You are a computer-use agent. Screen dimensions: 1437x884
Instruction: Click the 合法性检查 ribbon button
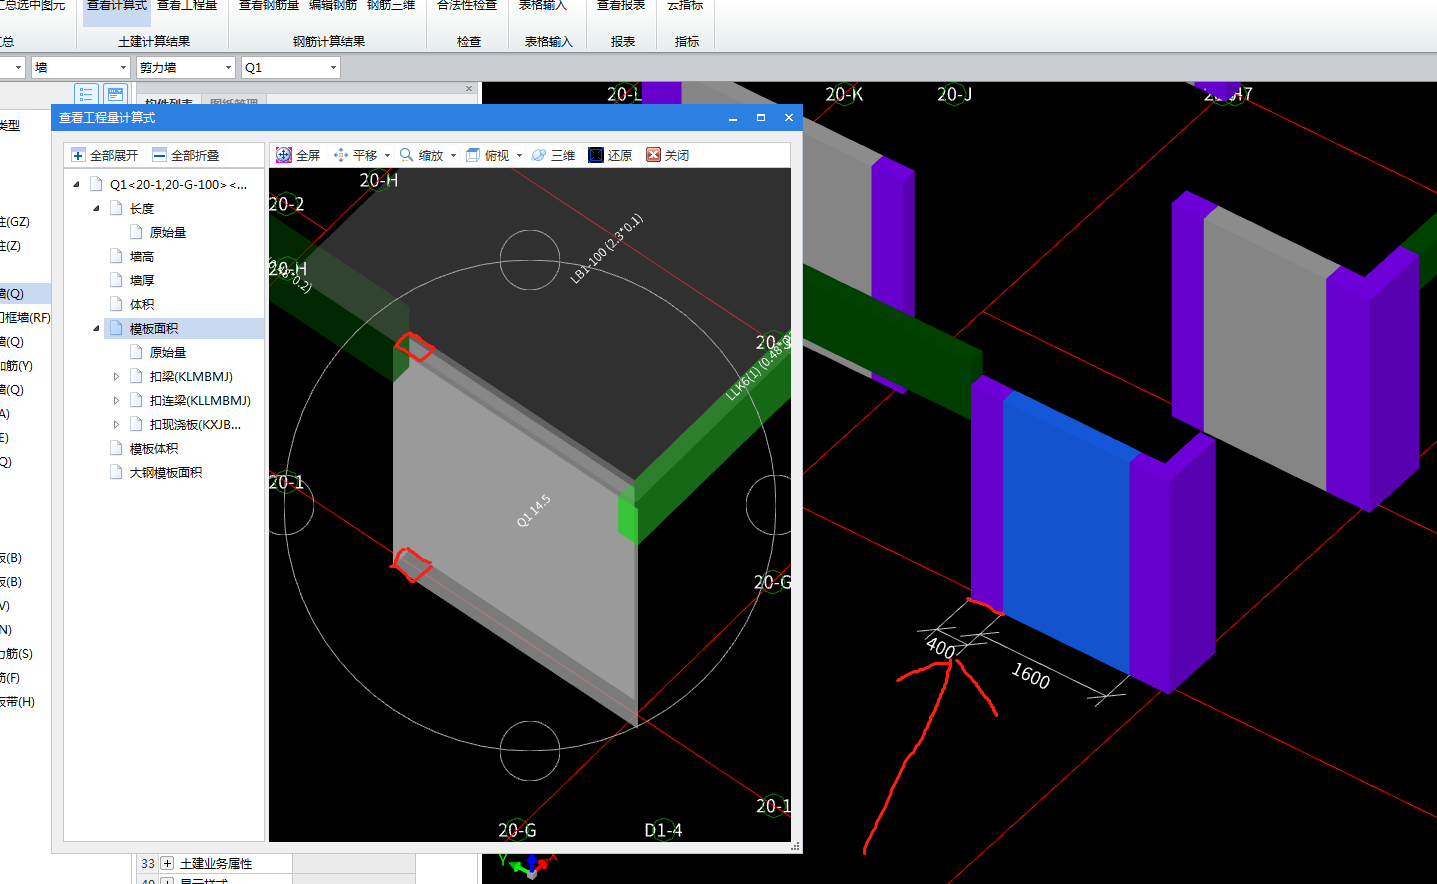click(467, 8)
